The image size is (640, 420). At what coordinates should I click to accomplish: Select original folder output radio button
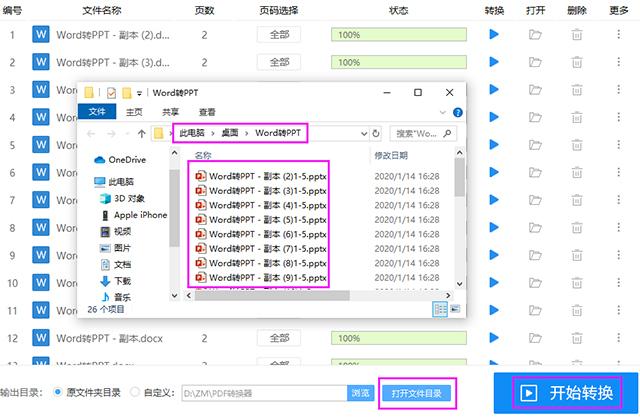pyautogui.click(x=58, y=392)
